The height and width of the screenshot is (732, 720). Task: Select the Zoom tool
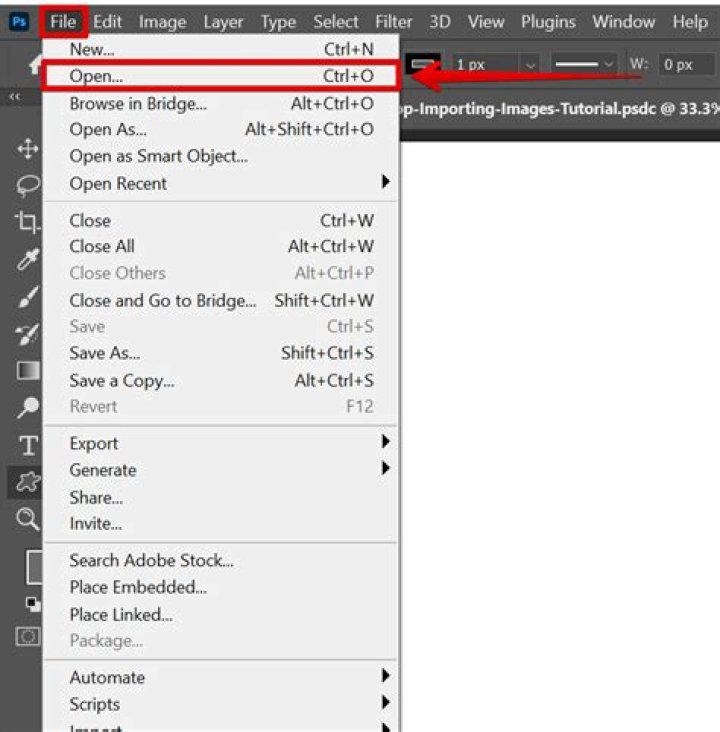click(28, 518)
